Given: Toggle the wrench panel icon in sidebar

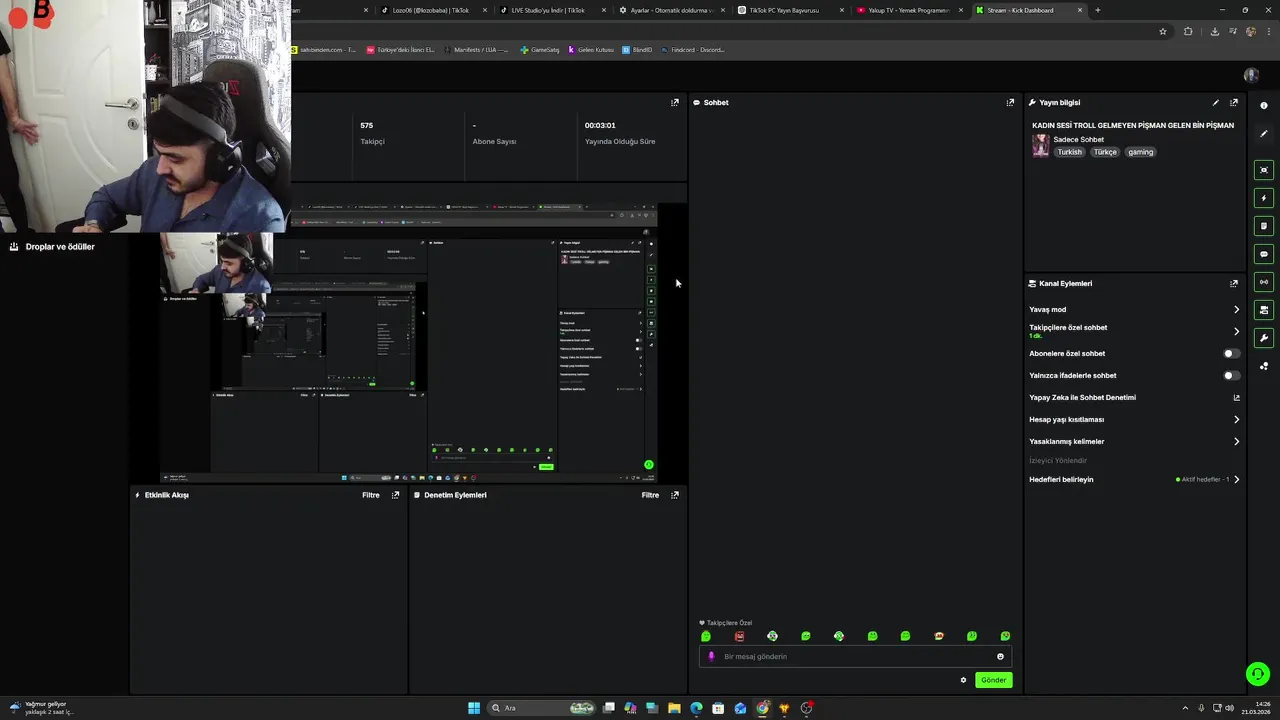Looking at the screenshot, I should pos(1264,338).
